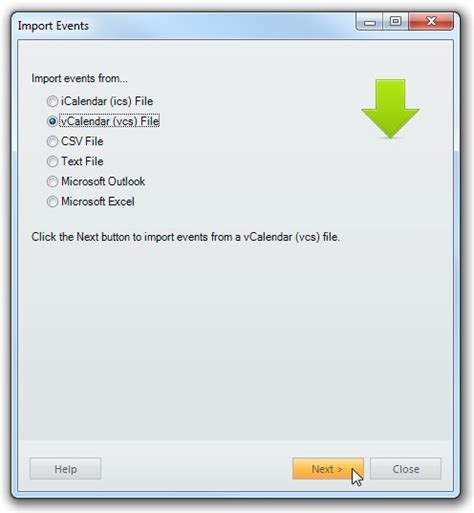Click the 'Microsoft Outlook' label text
Image resolution: width=474 pixels, height=513 pixels.
pyautogui.click(x=103, y=181)
